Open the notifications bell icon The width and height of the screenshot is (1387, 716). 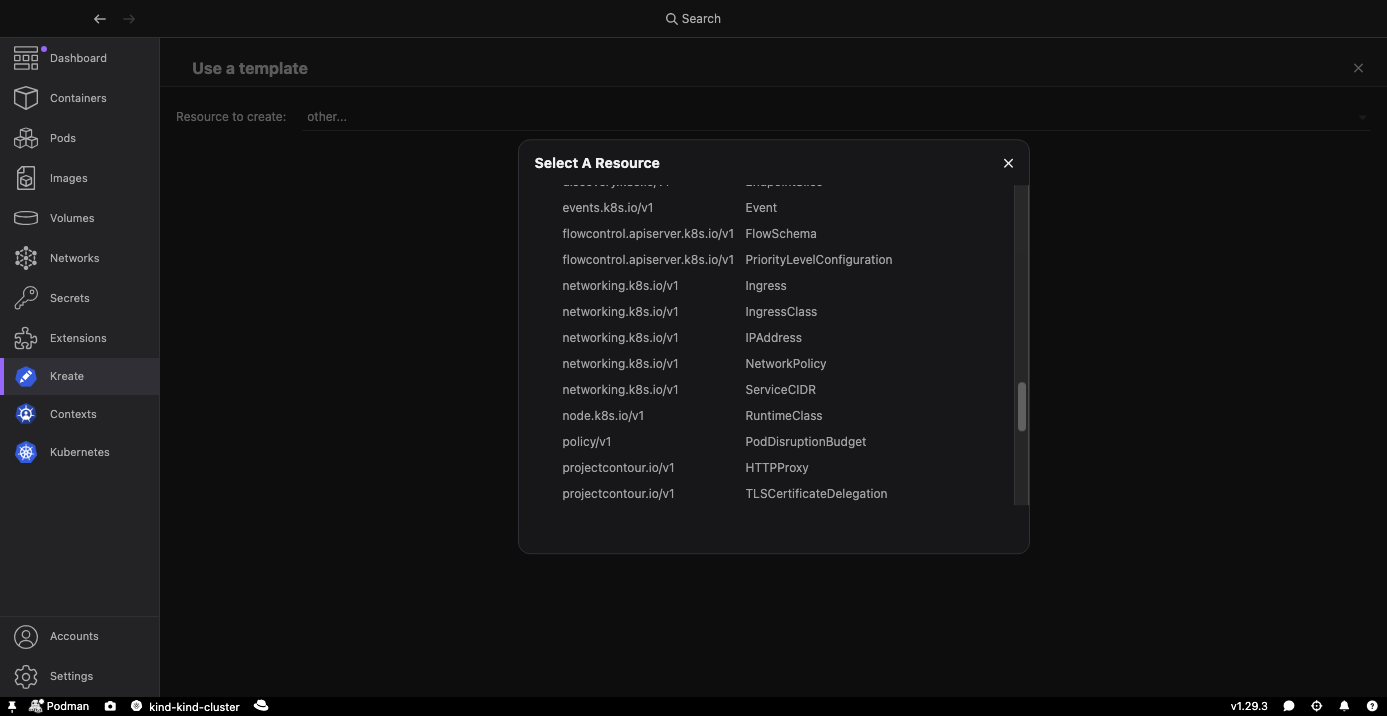(1344, 706)
